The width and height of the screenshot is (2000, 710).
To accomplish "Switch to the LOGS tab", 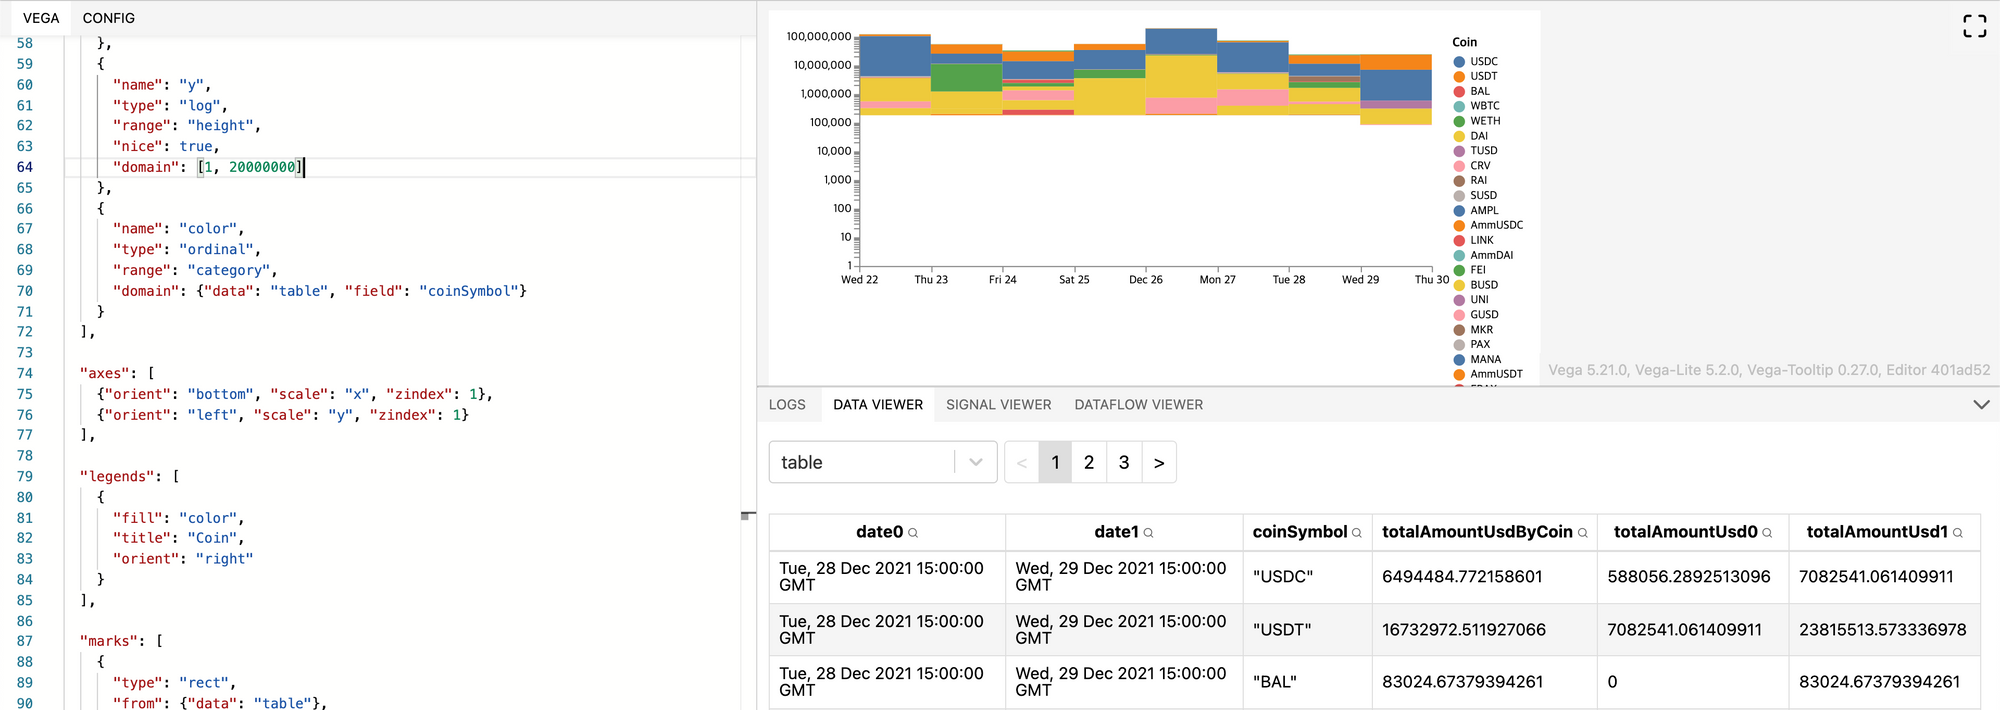I will click(787, 405).
